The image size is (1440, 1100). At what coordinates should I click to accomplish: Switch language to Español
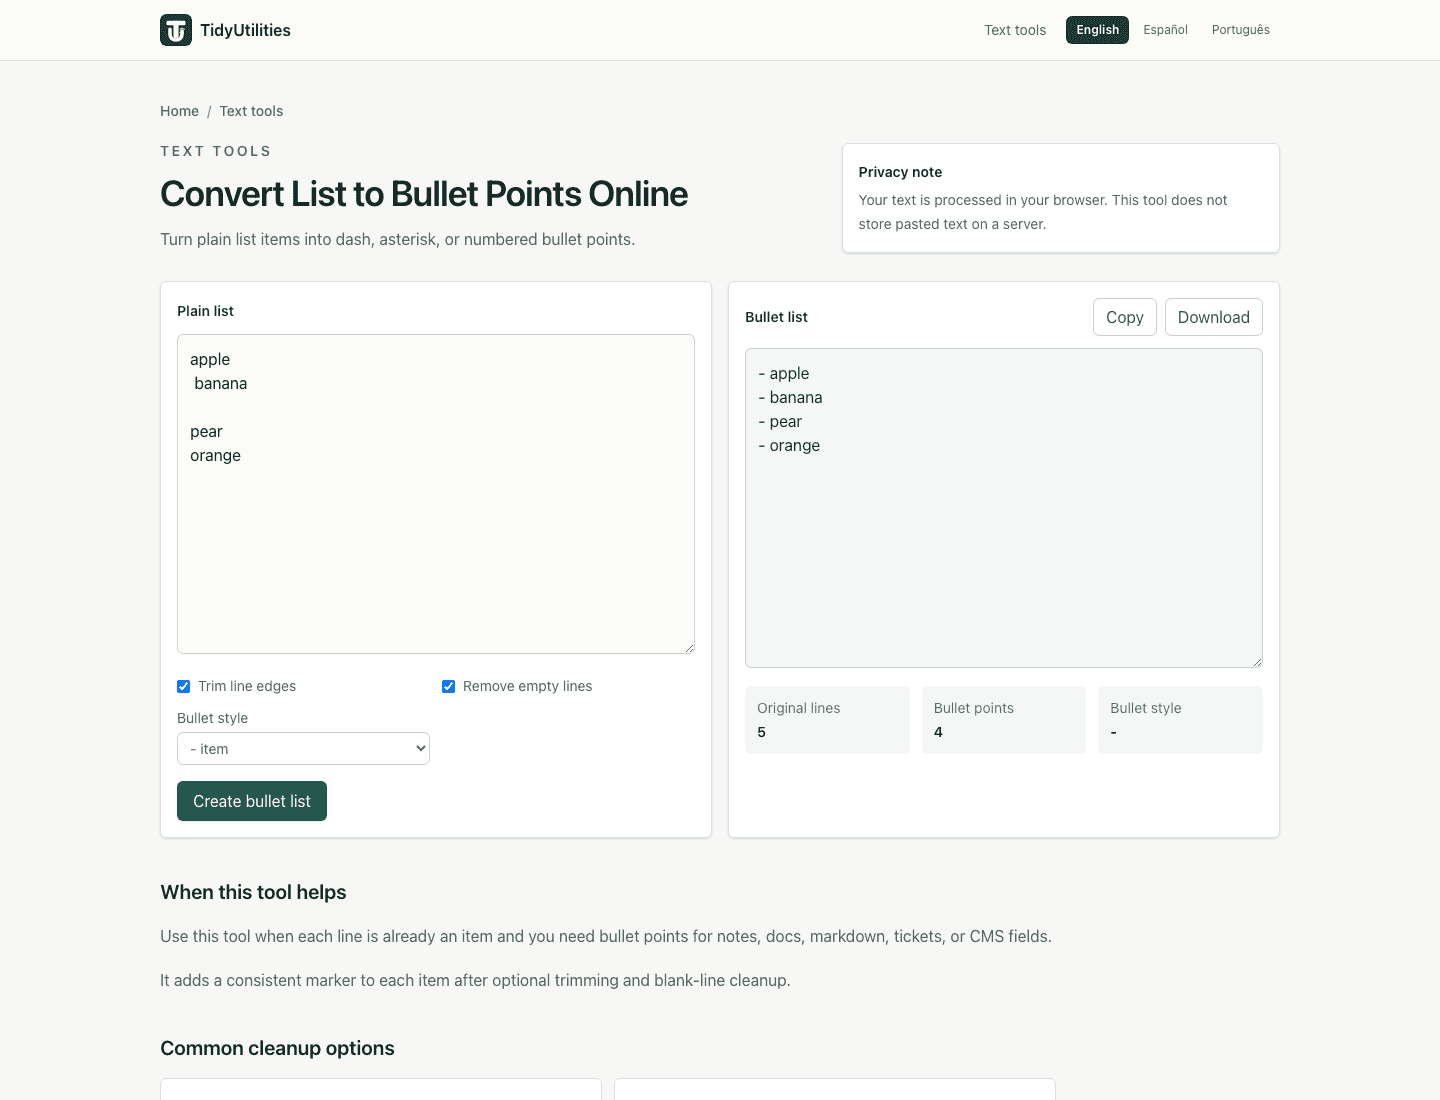[1165, 30]
